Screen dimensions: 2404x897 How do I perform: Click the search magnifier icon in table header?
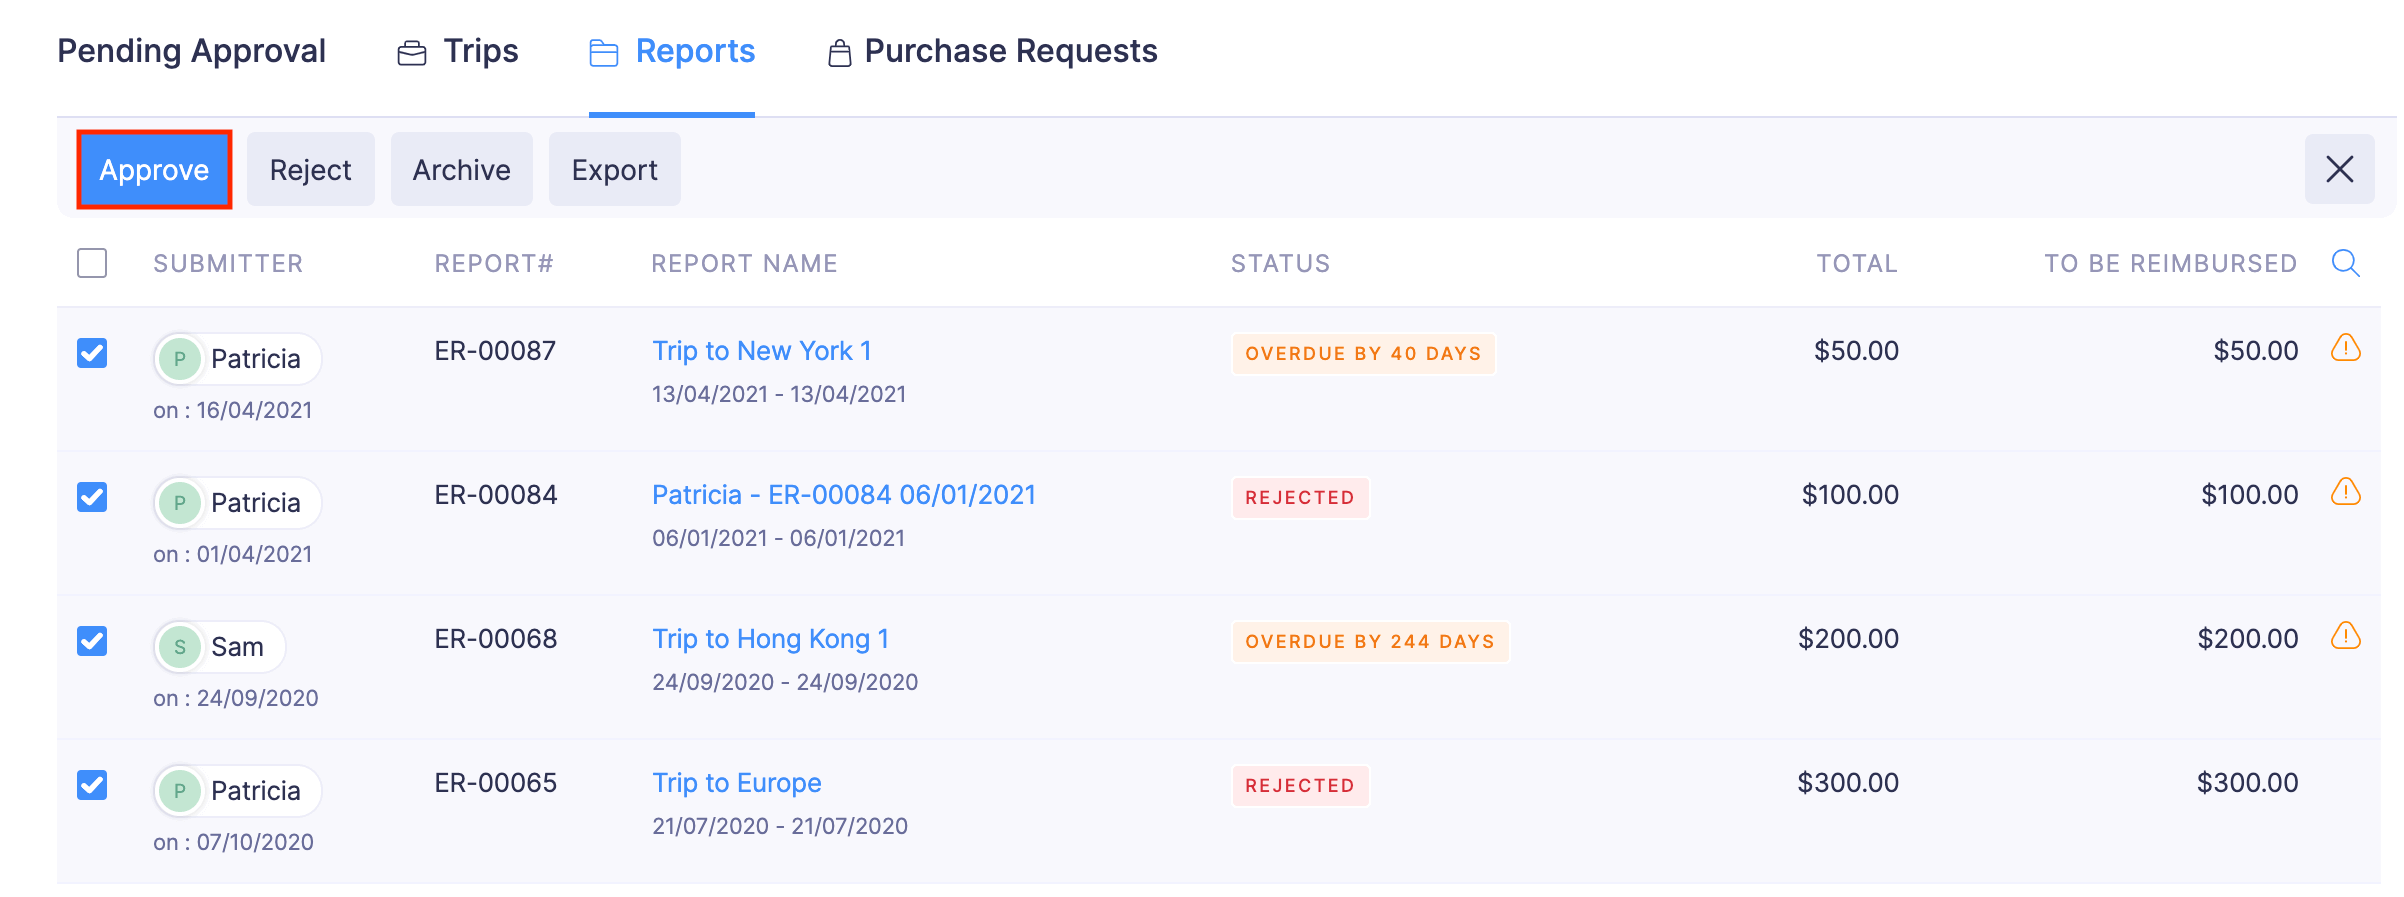2345,263
